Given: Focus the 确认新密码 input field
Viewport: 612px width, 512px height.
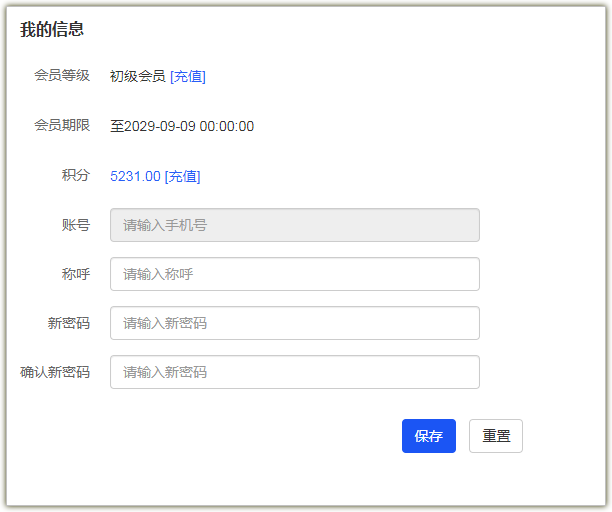Looking at the screenshot, I should pyautogui.click(x=295, y=372).
